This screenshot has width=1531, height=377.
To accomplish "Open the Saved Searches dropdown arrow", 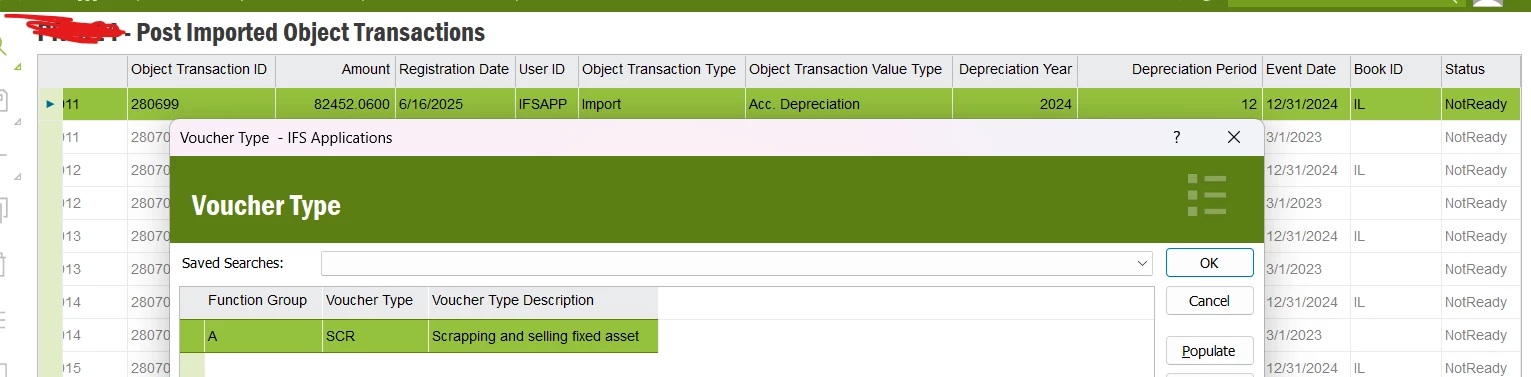I will [x=1143, y=263].
